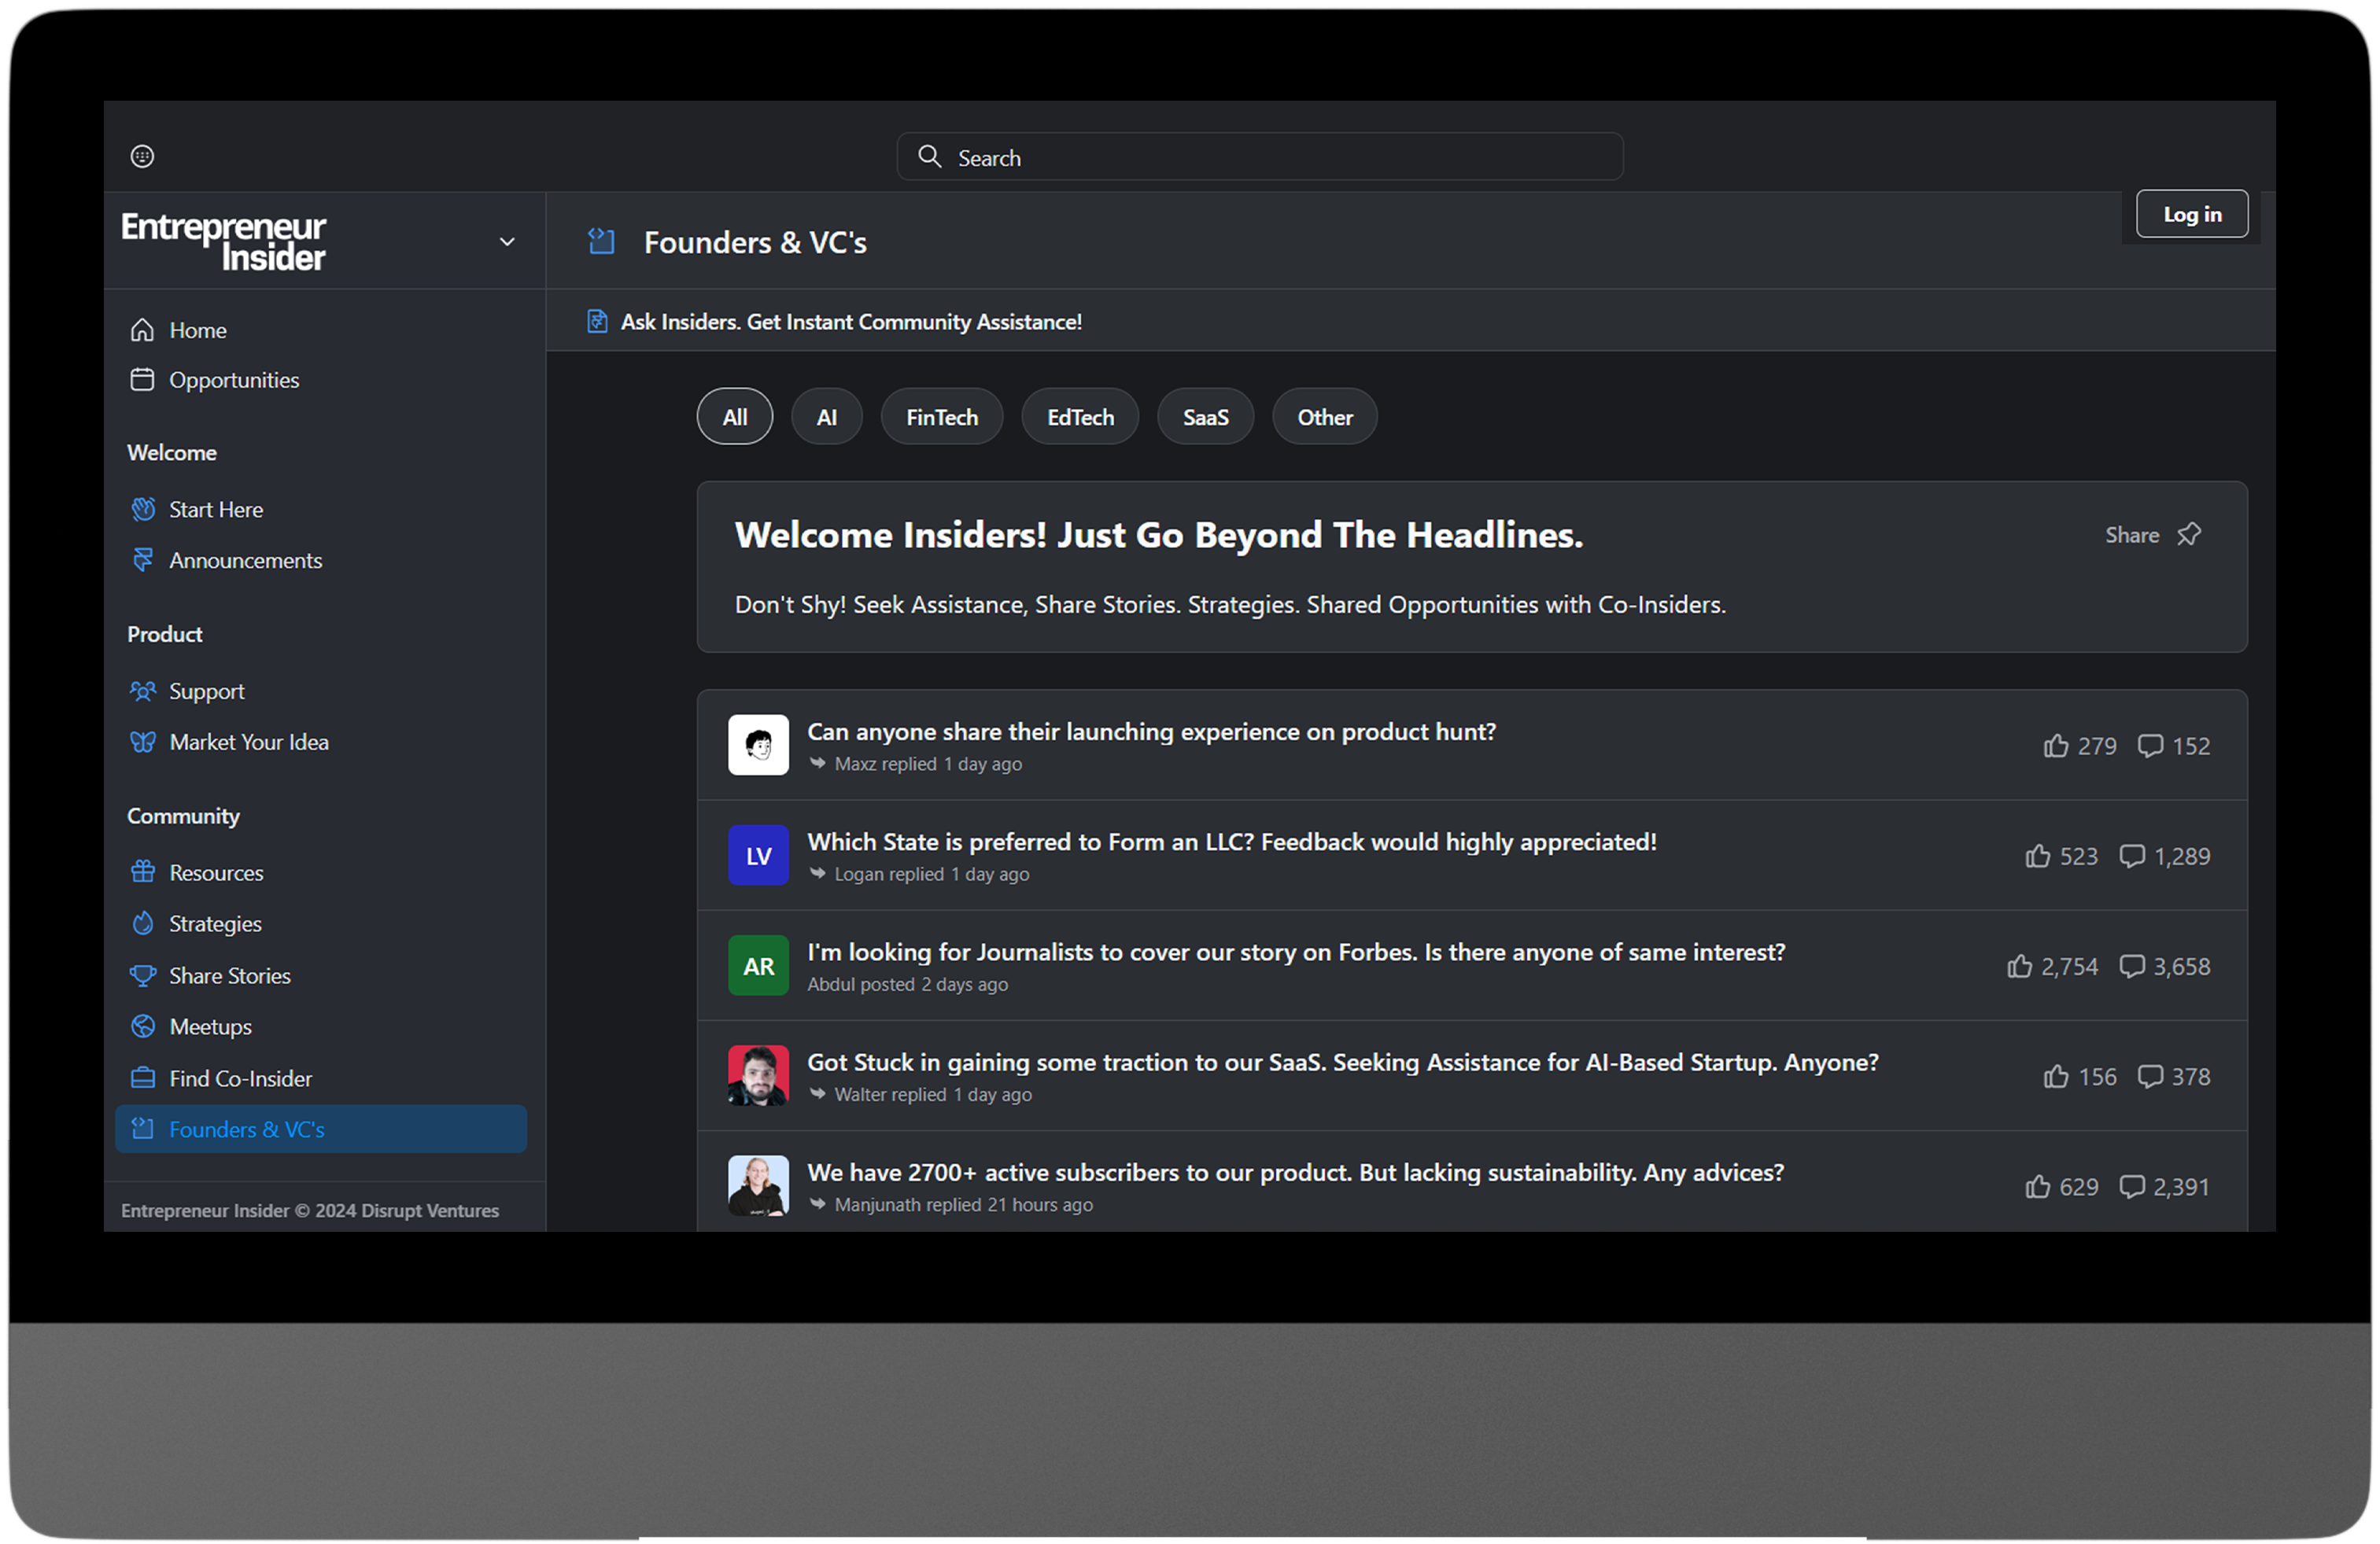Click the LV avatar thumbnail
This screenshot has width=2380, height=1544.
coord(758,856)
